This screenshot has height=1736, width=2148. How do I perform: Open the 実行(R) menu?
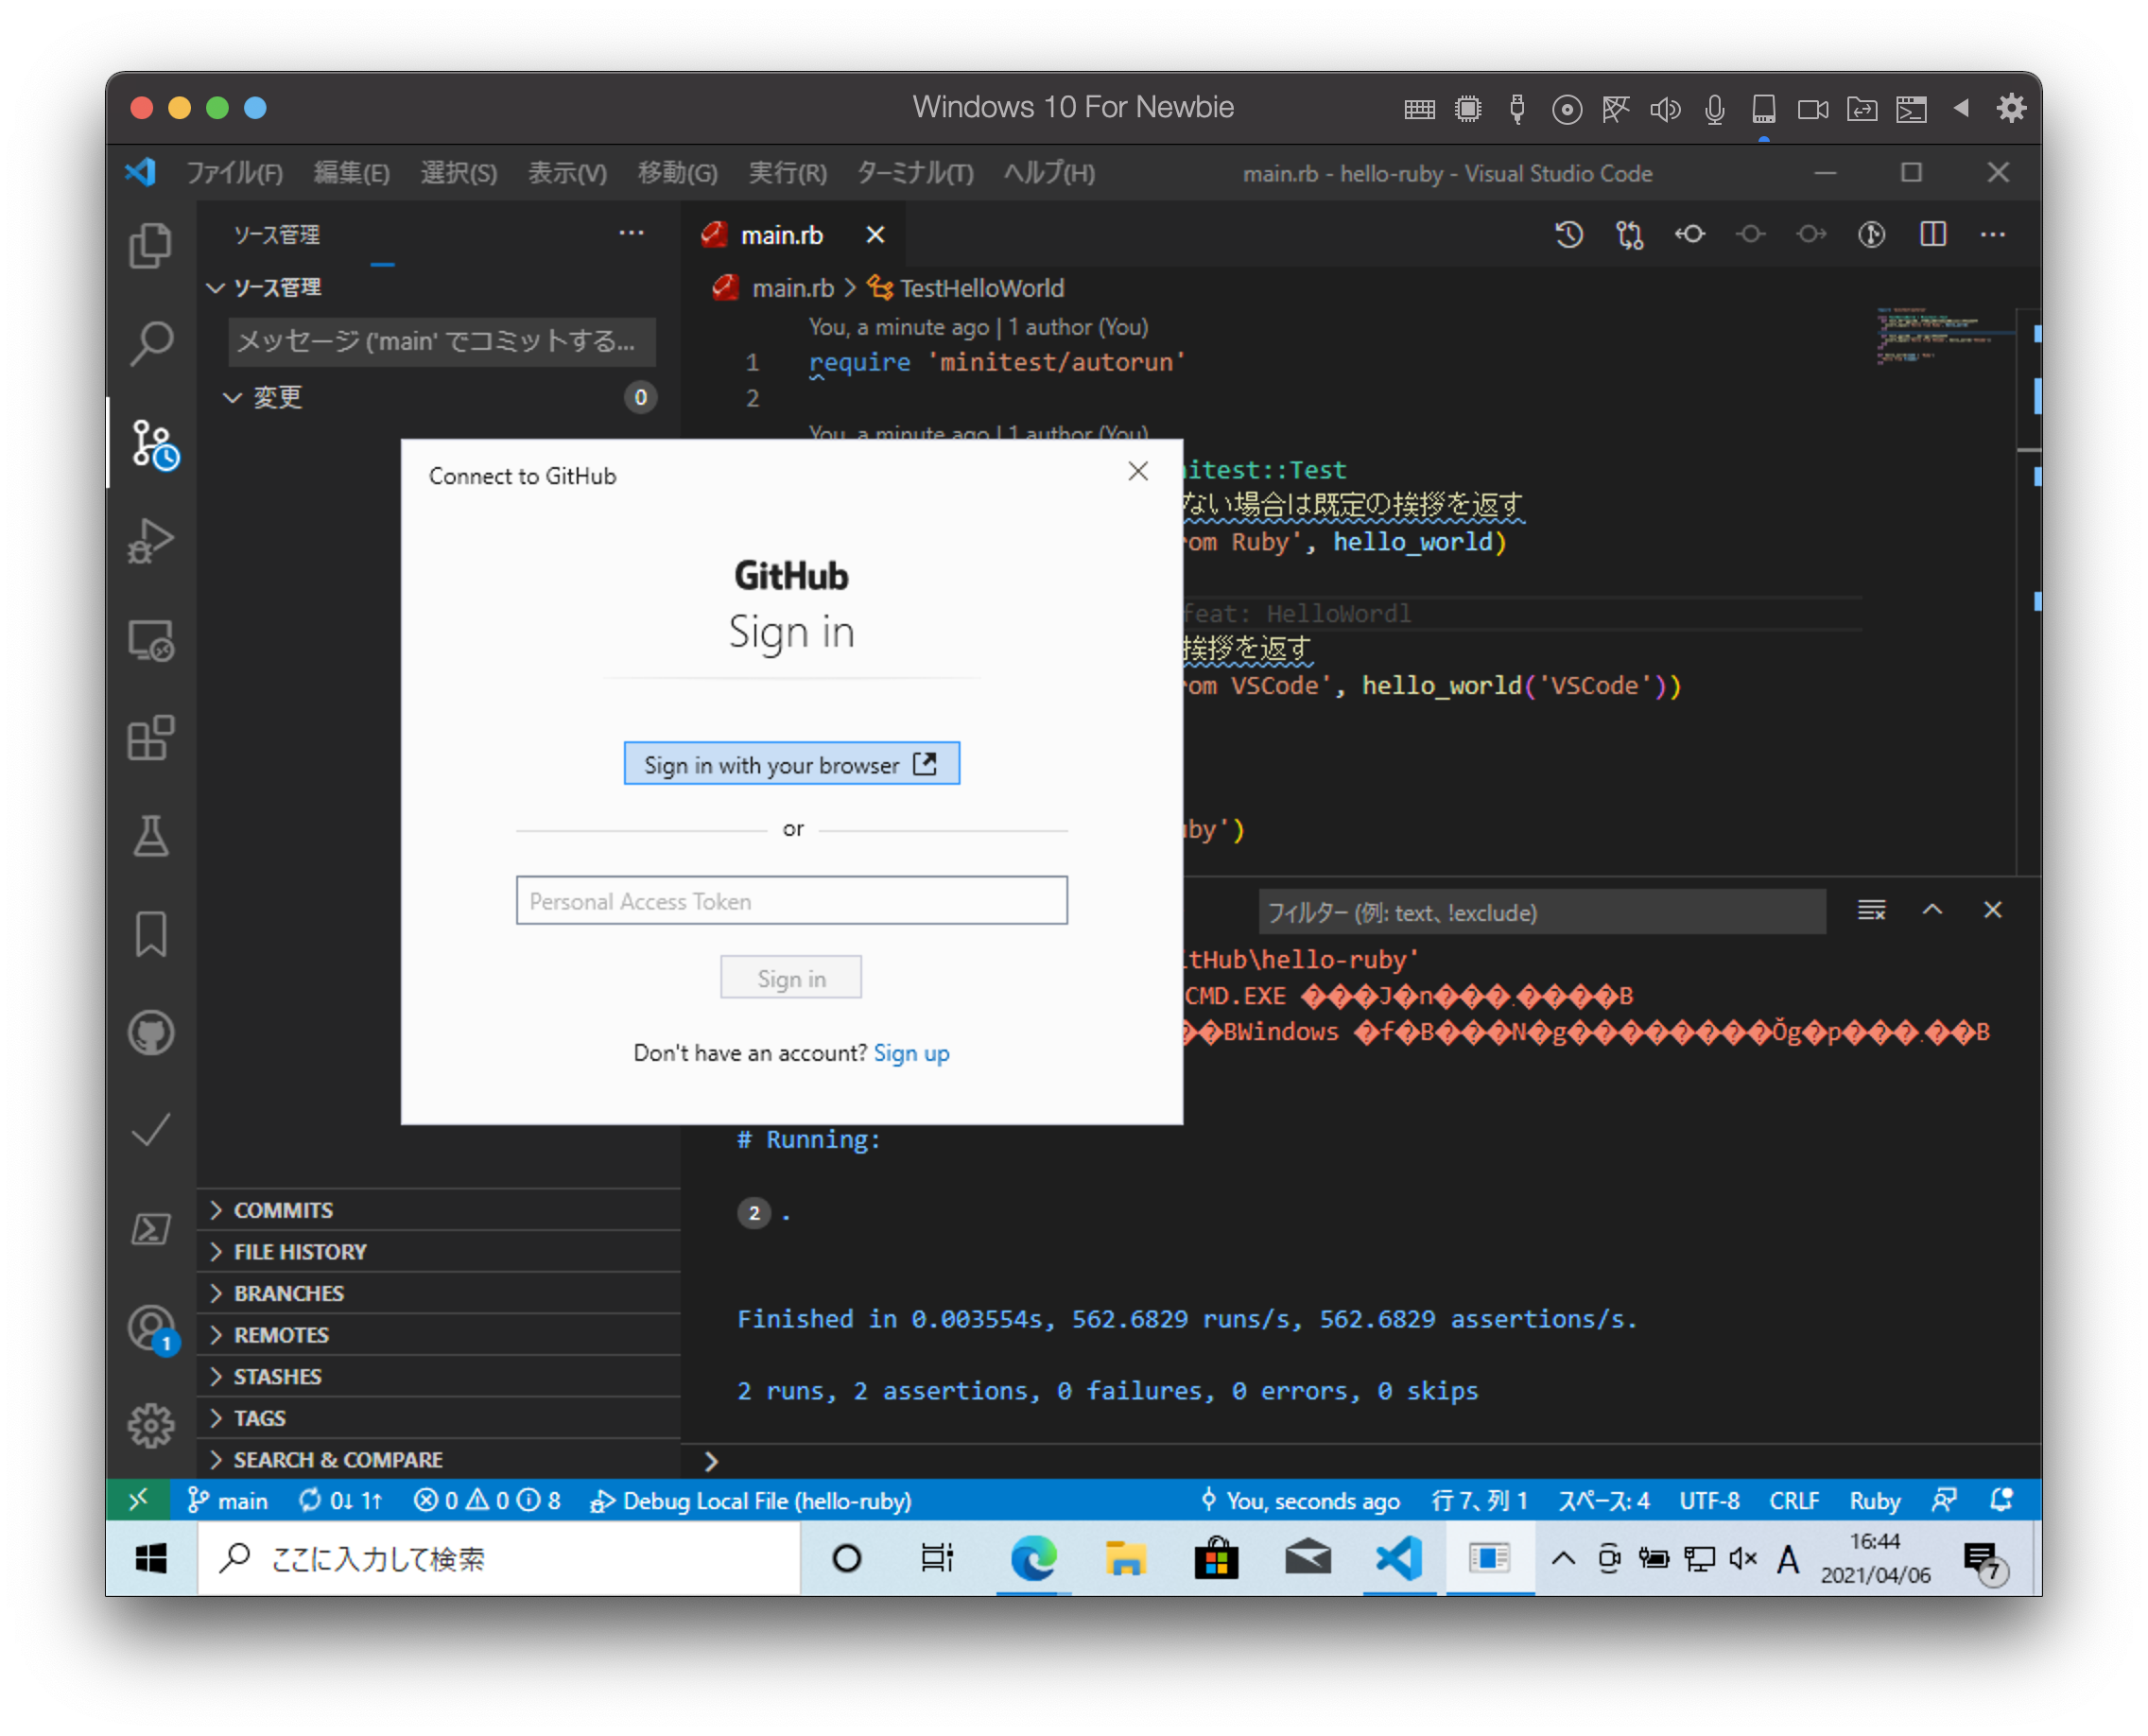coord(788,172)
